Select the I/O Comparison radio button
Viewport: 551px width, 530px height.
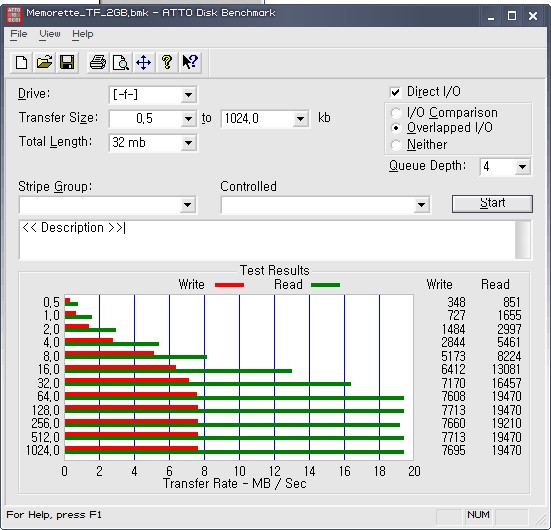pyautogui.click(x=396, y=113)
